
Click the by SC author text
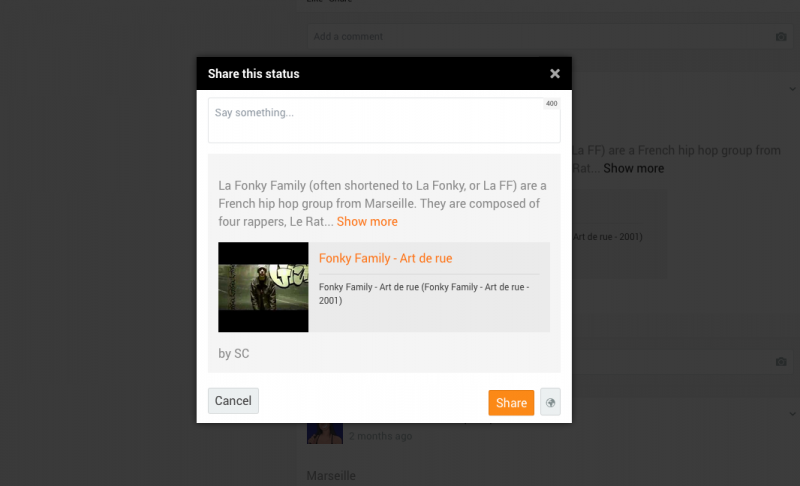(x=234, y=353)
